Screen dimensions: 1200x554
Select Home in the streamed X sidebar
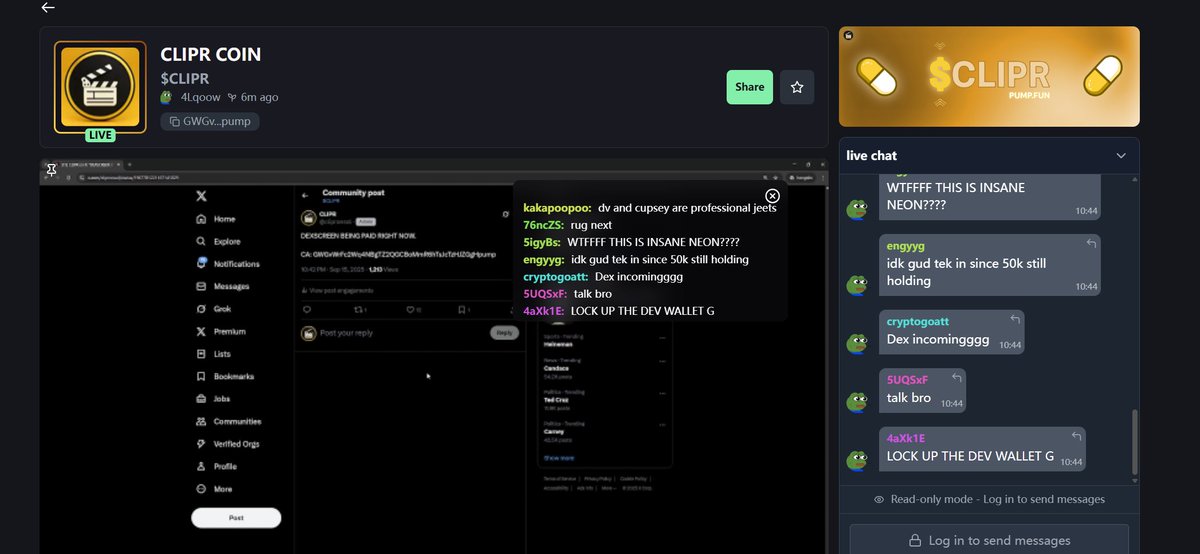coord(217,219)
